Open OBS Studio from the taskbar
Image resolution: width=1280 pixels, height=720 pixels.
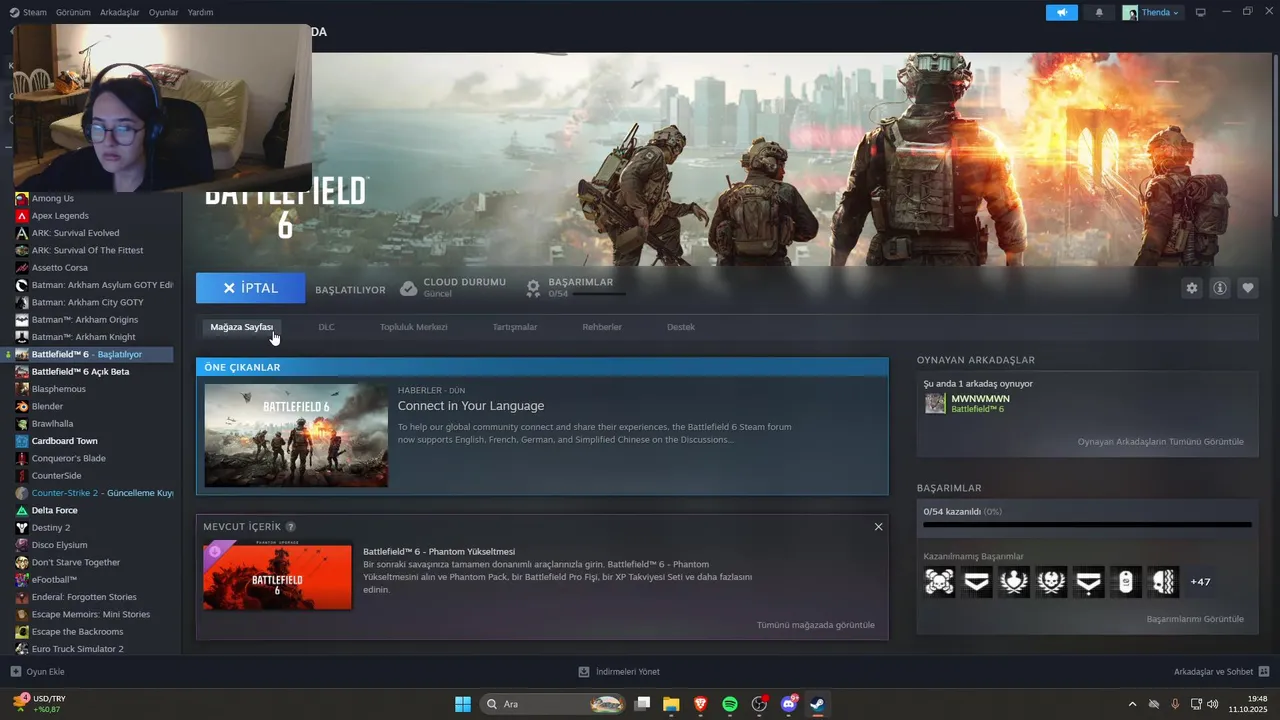coord(760,704)
